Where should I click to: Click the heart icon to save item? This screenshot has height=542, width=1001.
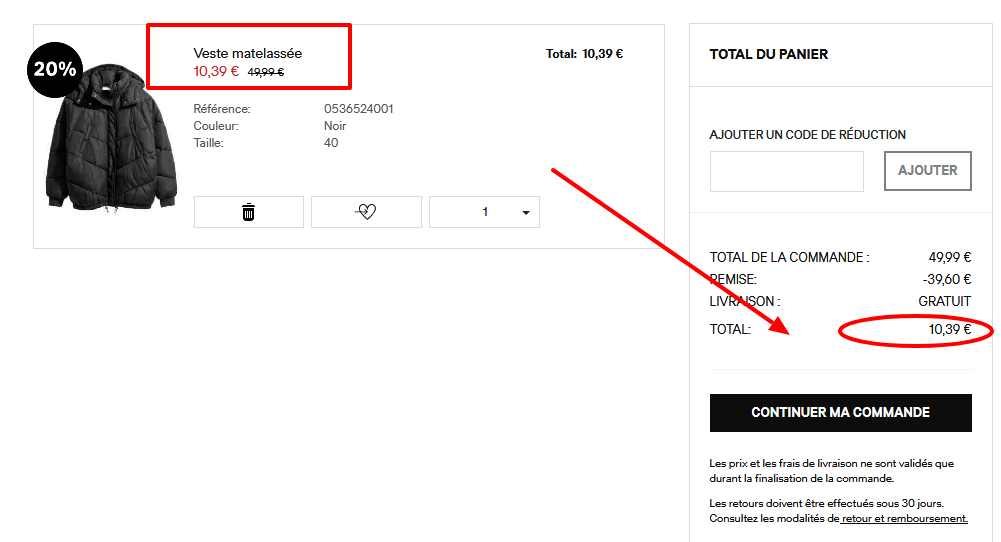click(366, 212)
